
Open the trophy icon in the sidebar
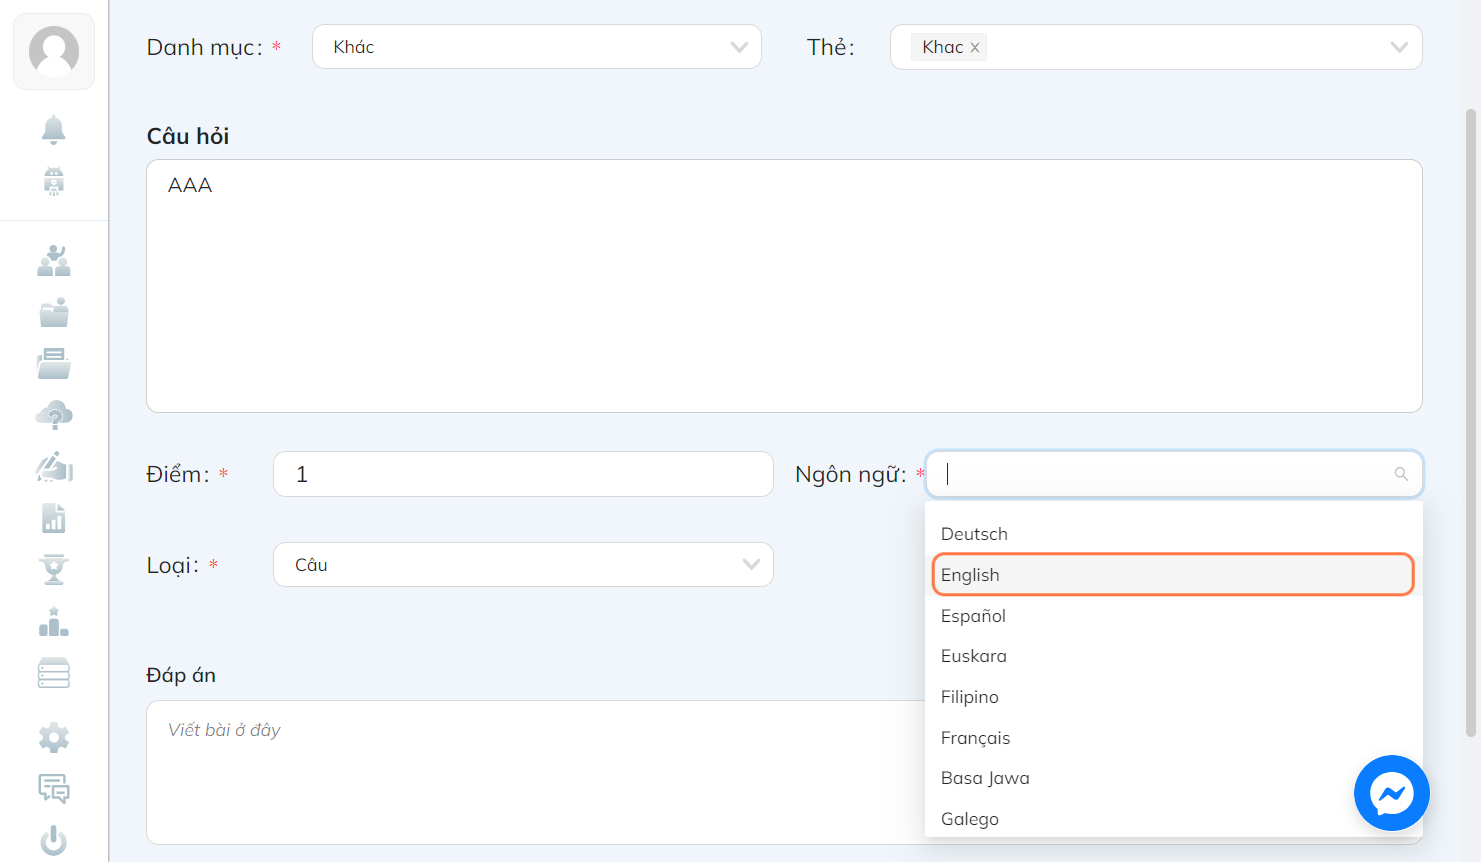(54, 570)
